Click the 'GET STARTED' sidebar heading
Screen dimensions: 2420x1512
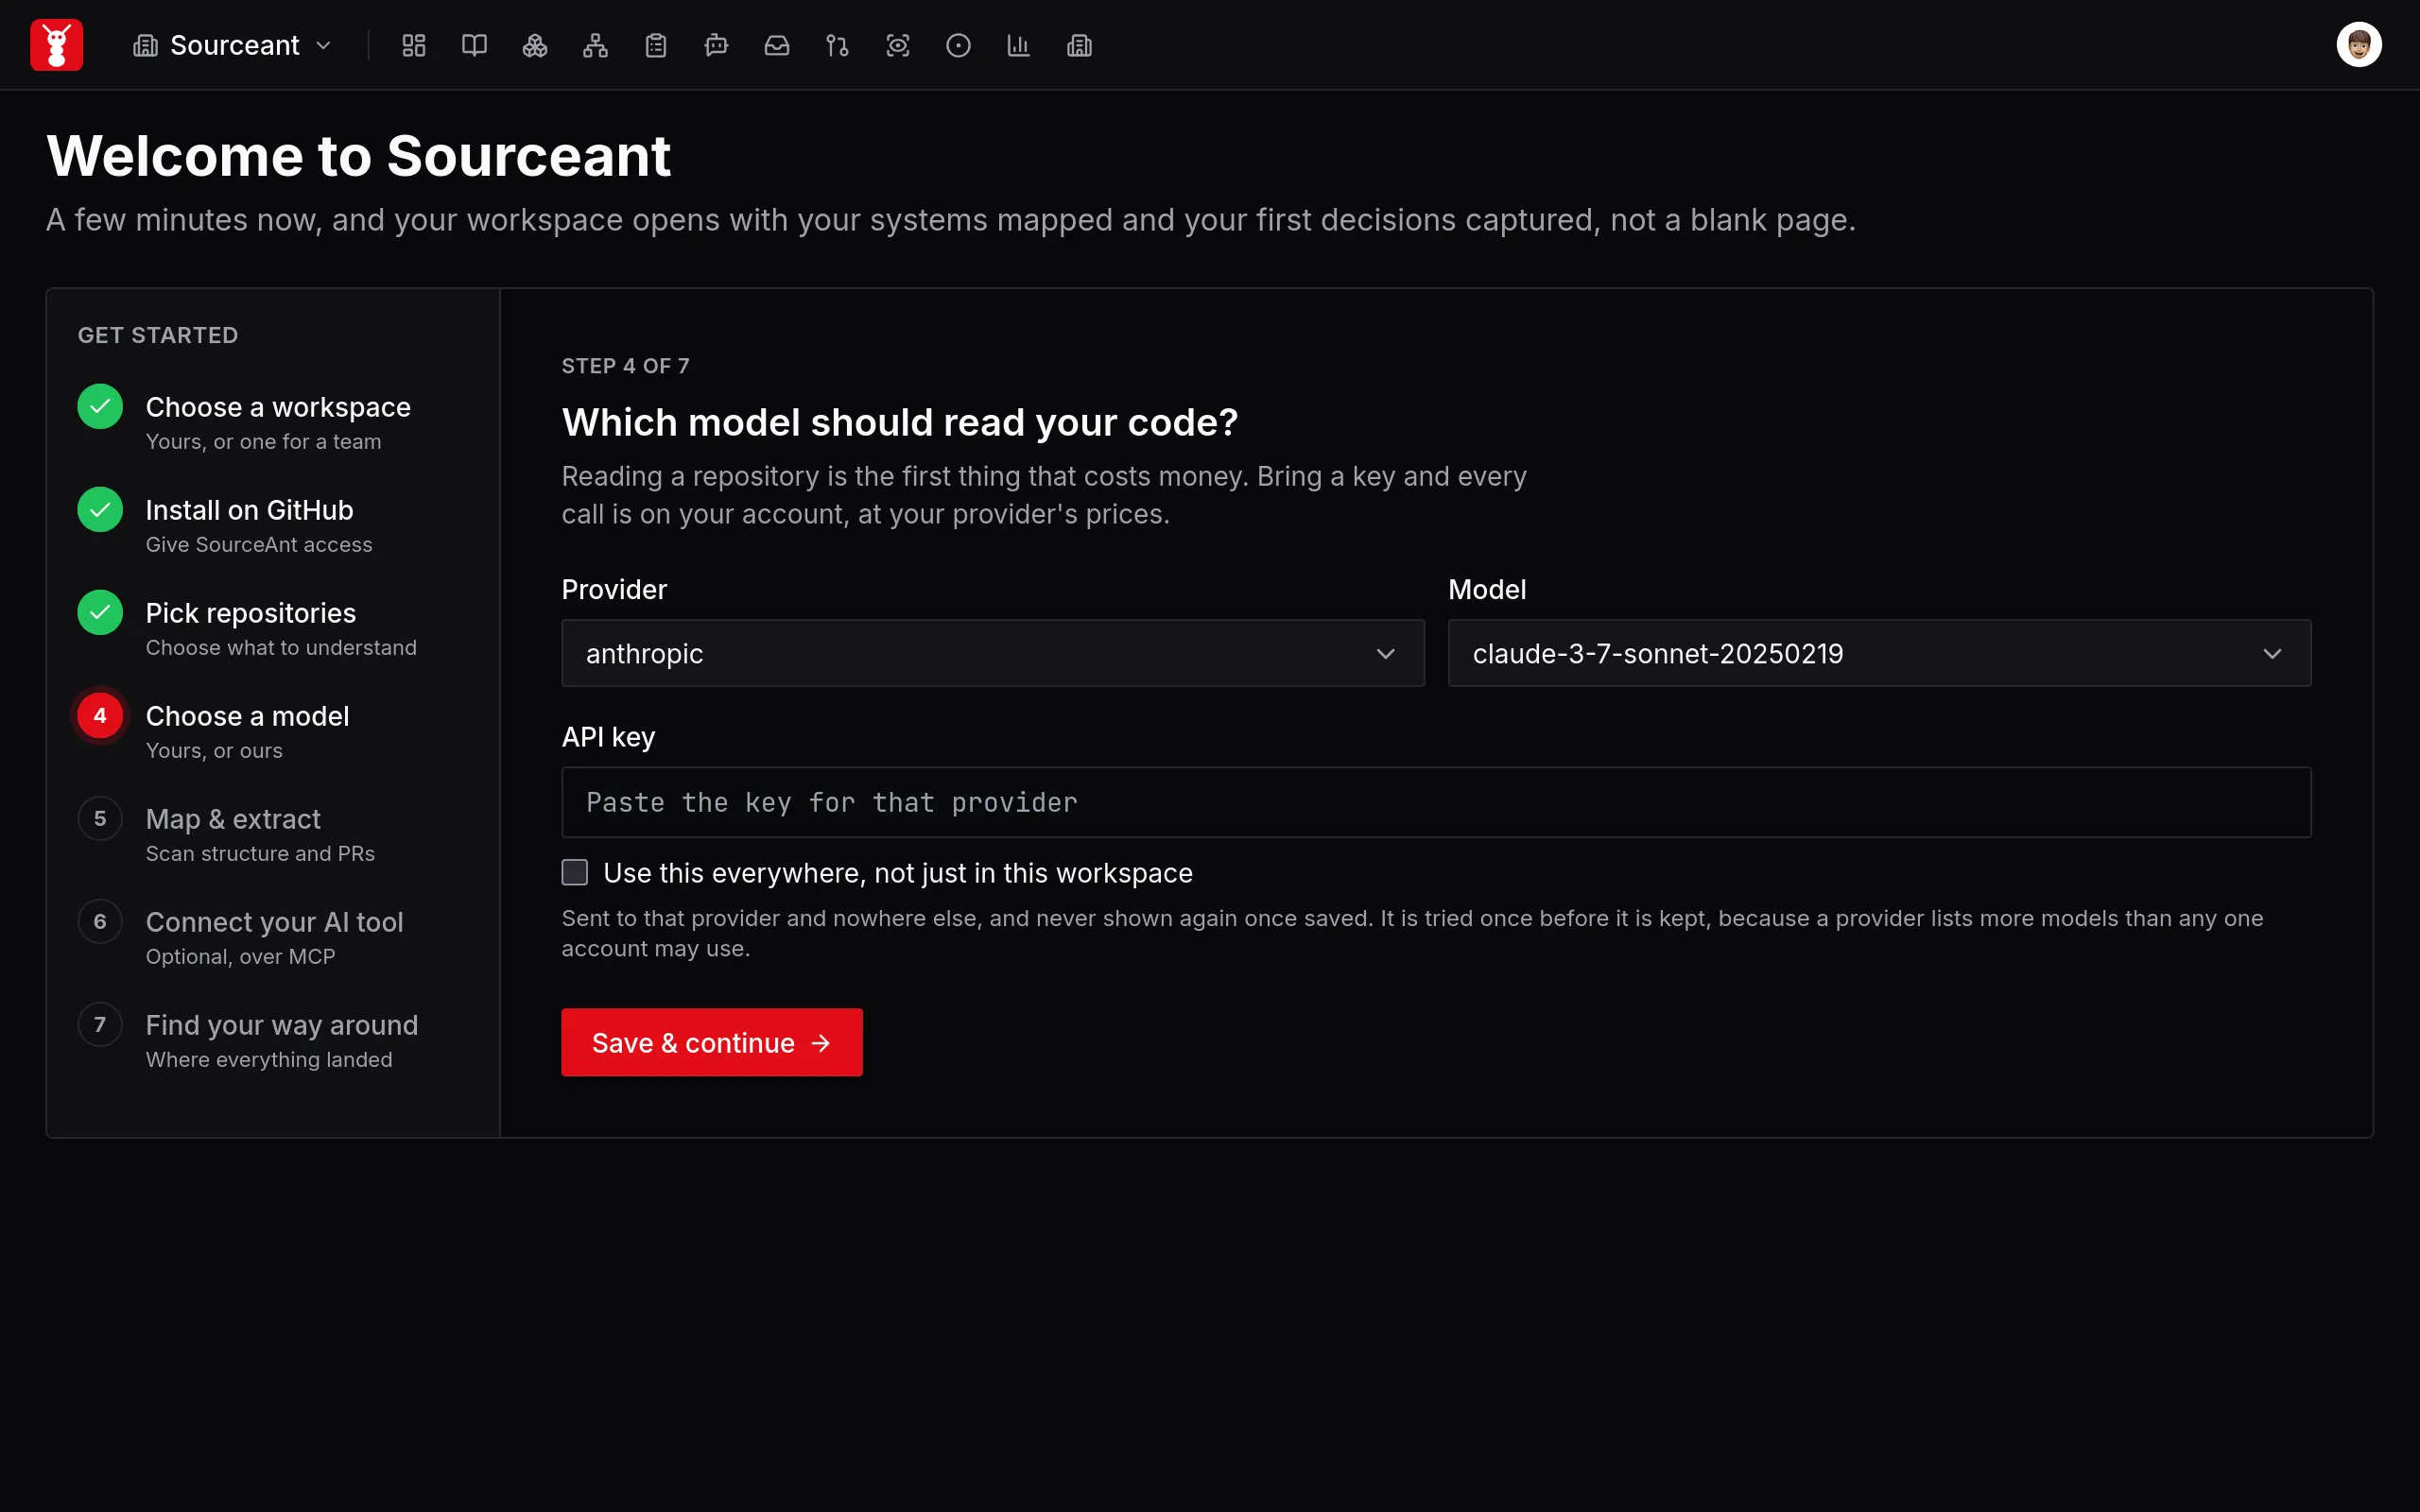pyautogui.click(x=158, y=335)
